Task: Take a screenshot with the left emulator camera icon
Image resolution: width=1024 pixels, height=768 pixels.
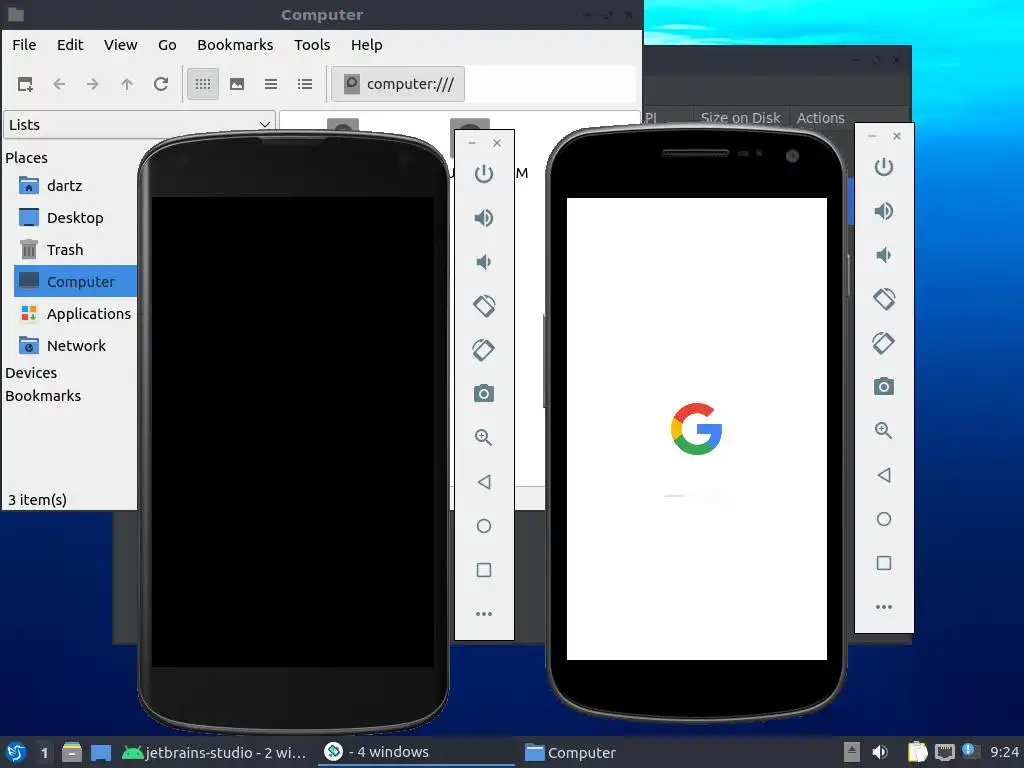Action: tap(484, 393)
